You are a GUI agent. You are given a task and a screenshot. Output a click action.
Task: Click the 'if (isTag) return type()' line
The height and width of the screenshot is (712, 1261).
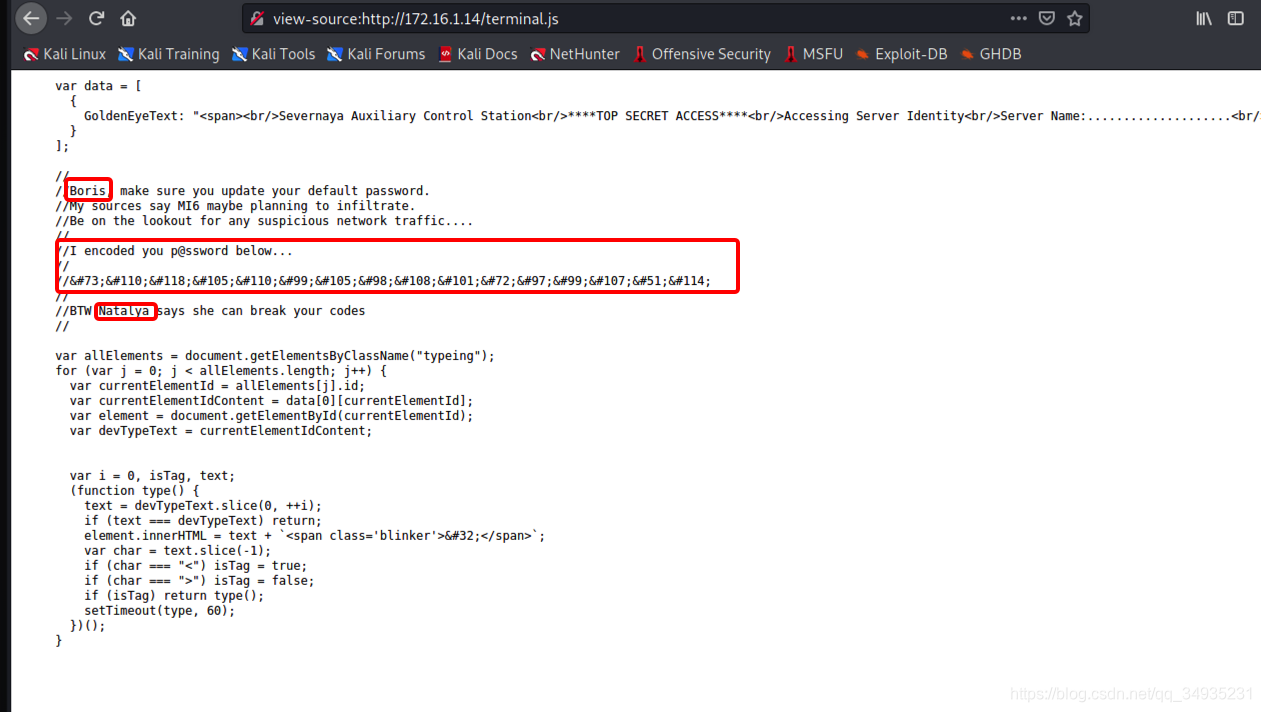click(174, 596)
